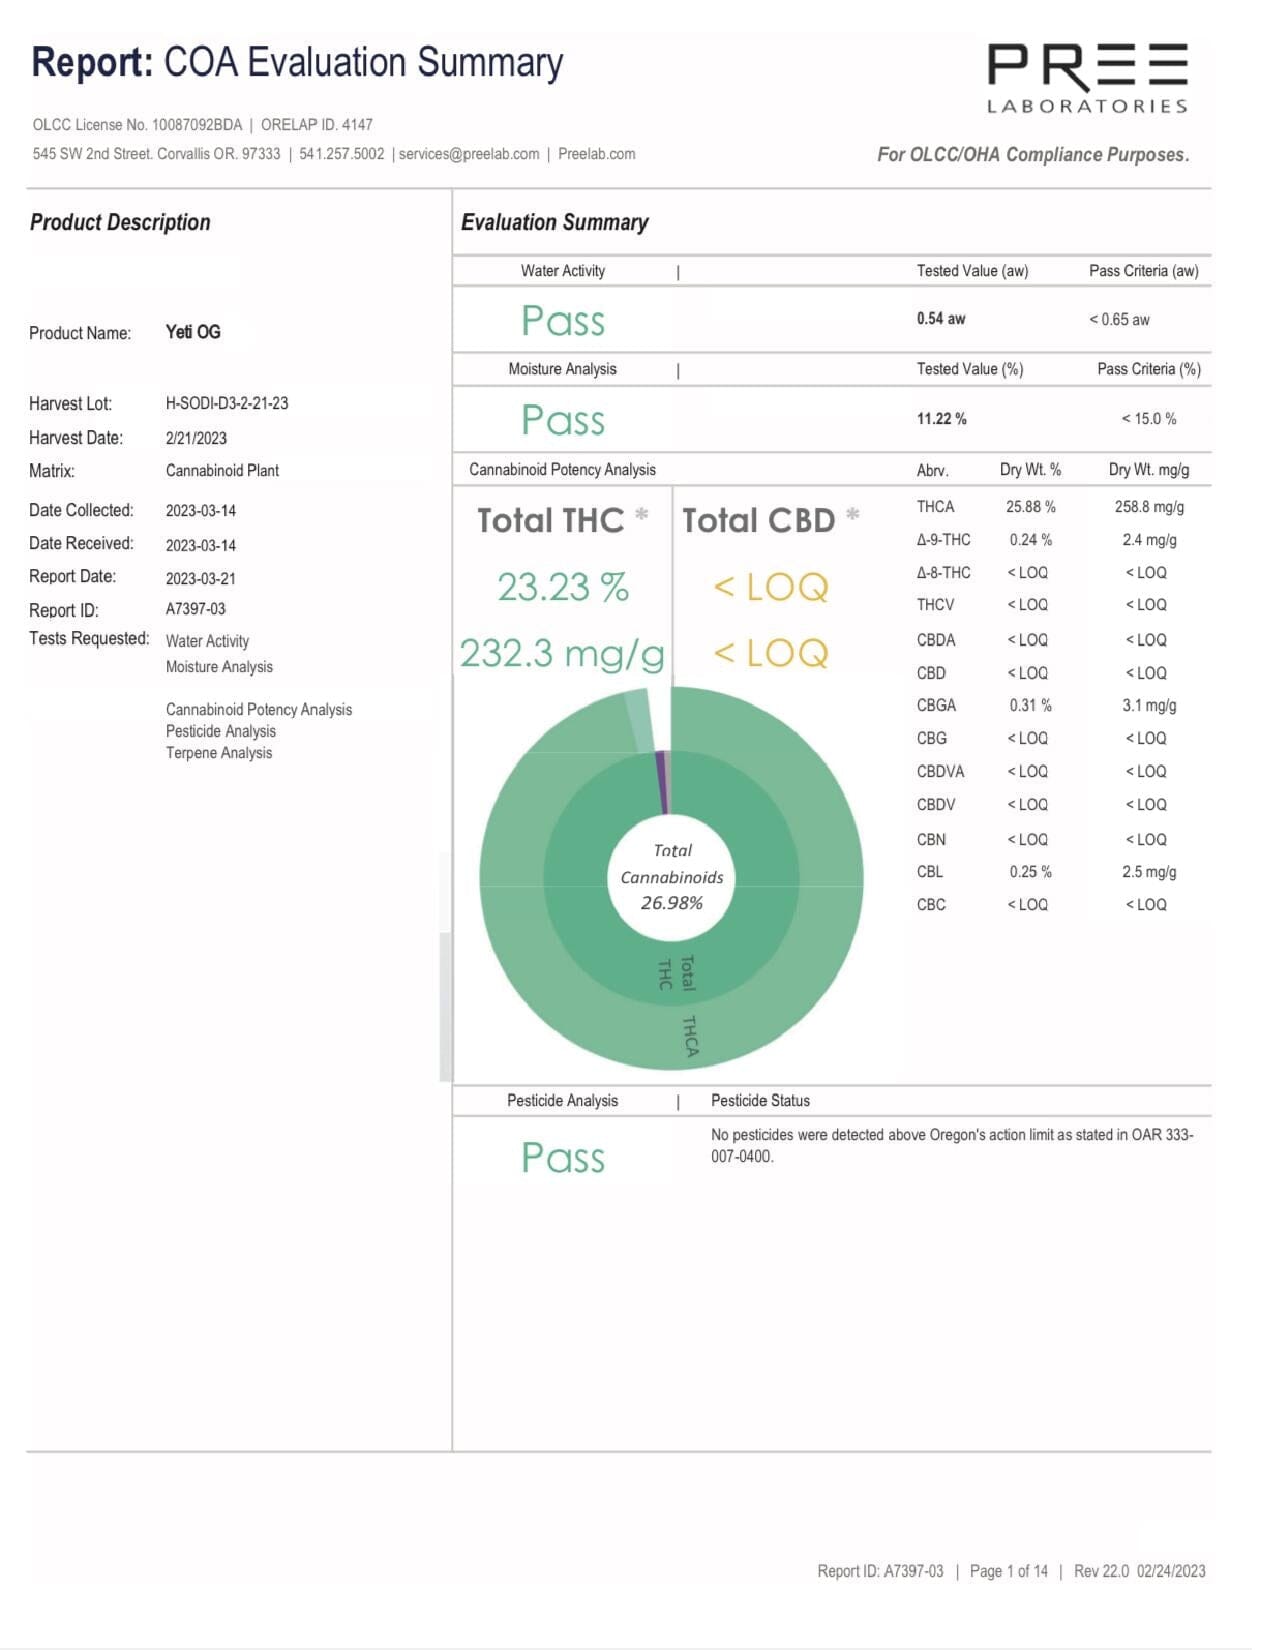The image size is (1275, 1650).
Task: Click the Evaluation Summary section heading
Action: click(x=554, y=222)
